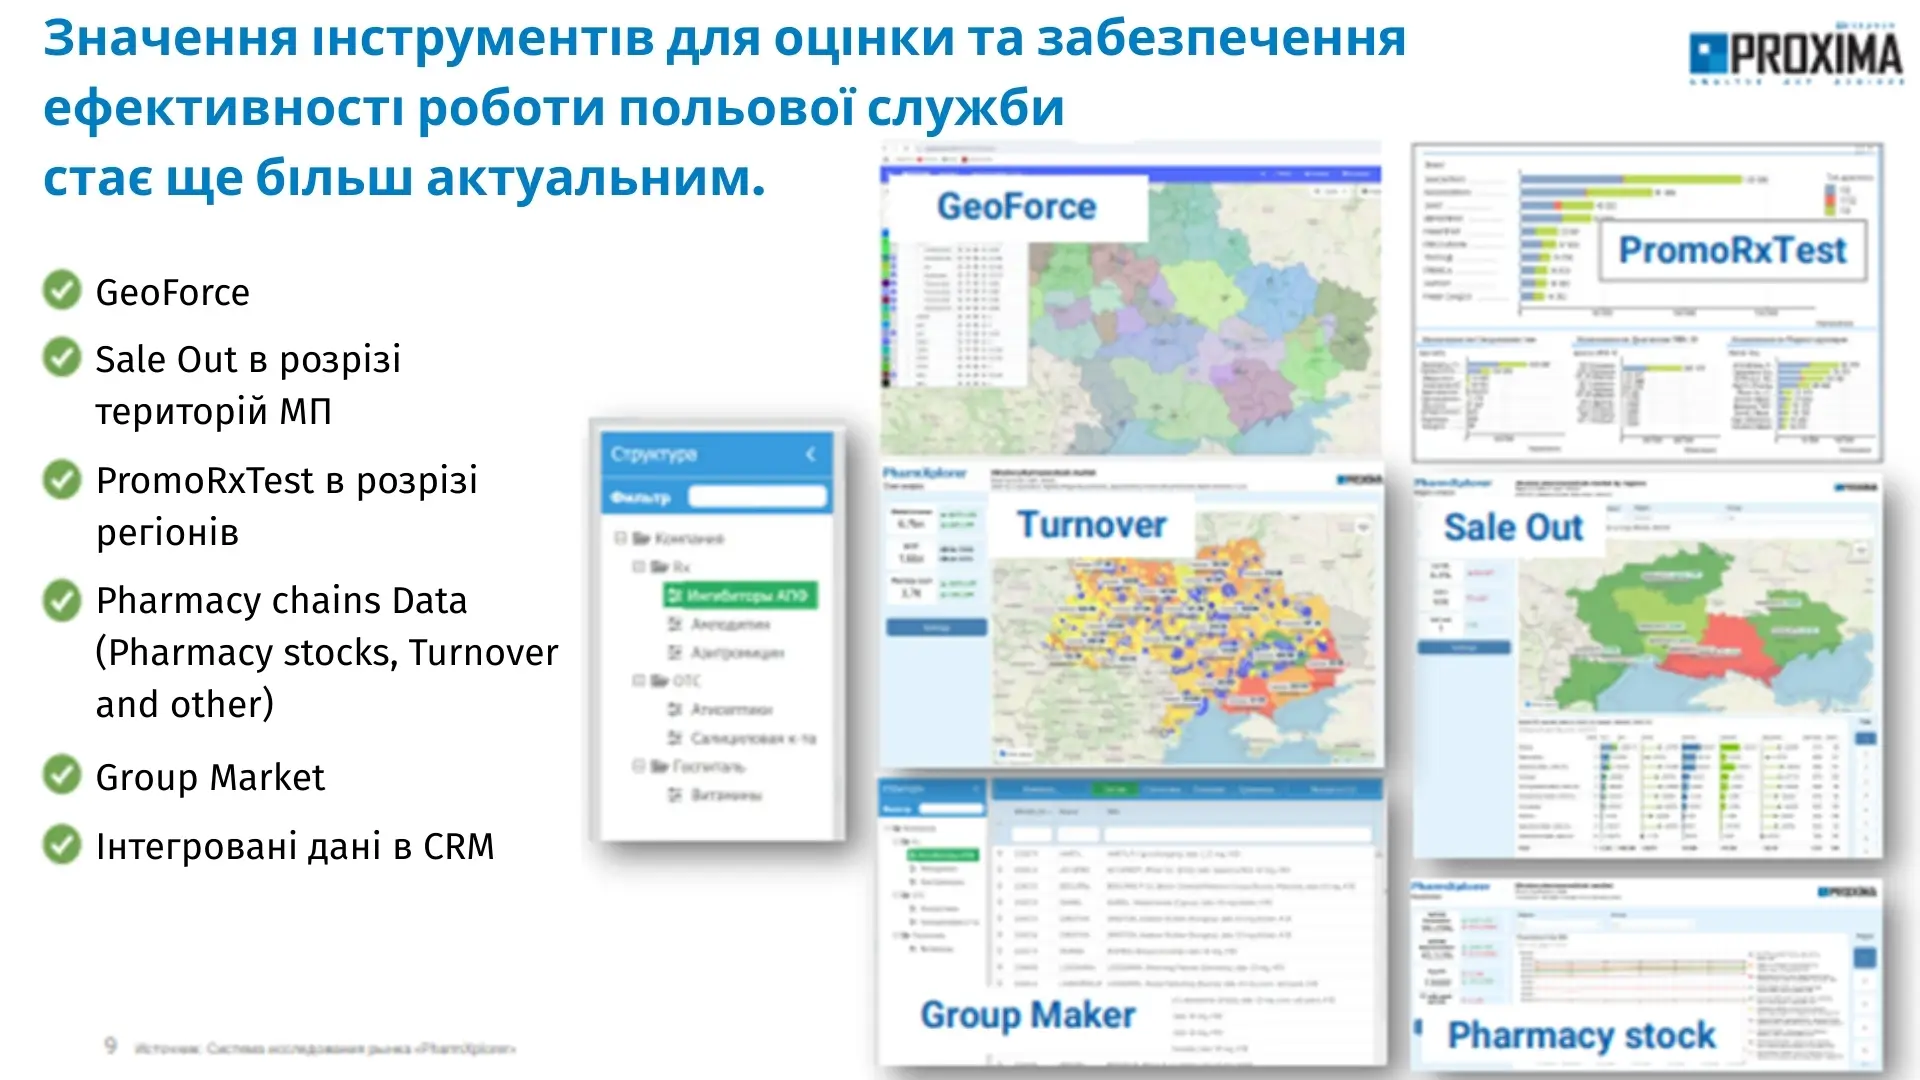
Task: Click the Group Maker label
Action: click(x=1027, y=1015)
